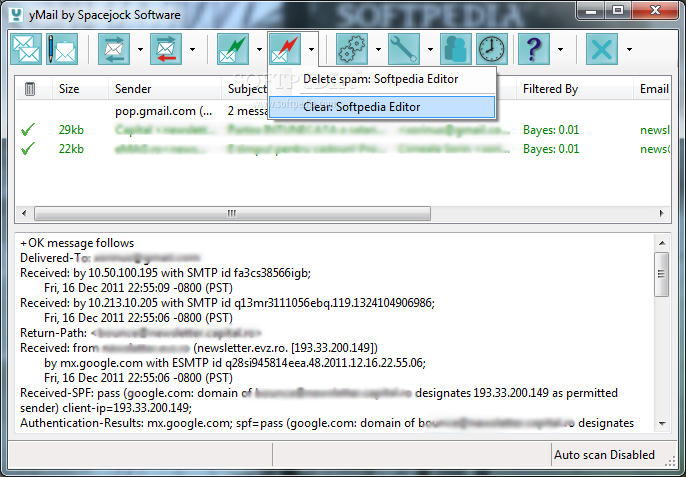The width and height of the screenshot is (686, 477).
Task: Choose 'Delete spam: Softpedia Editor' menu entry
Action: [x=382, y=79]
